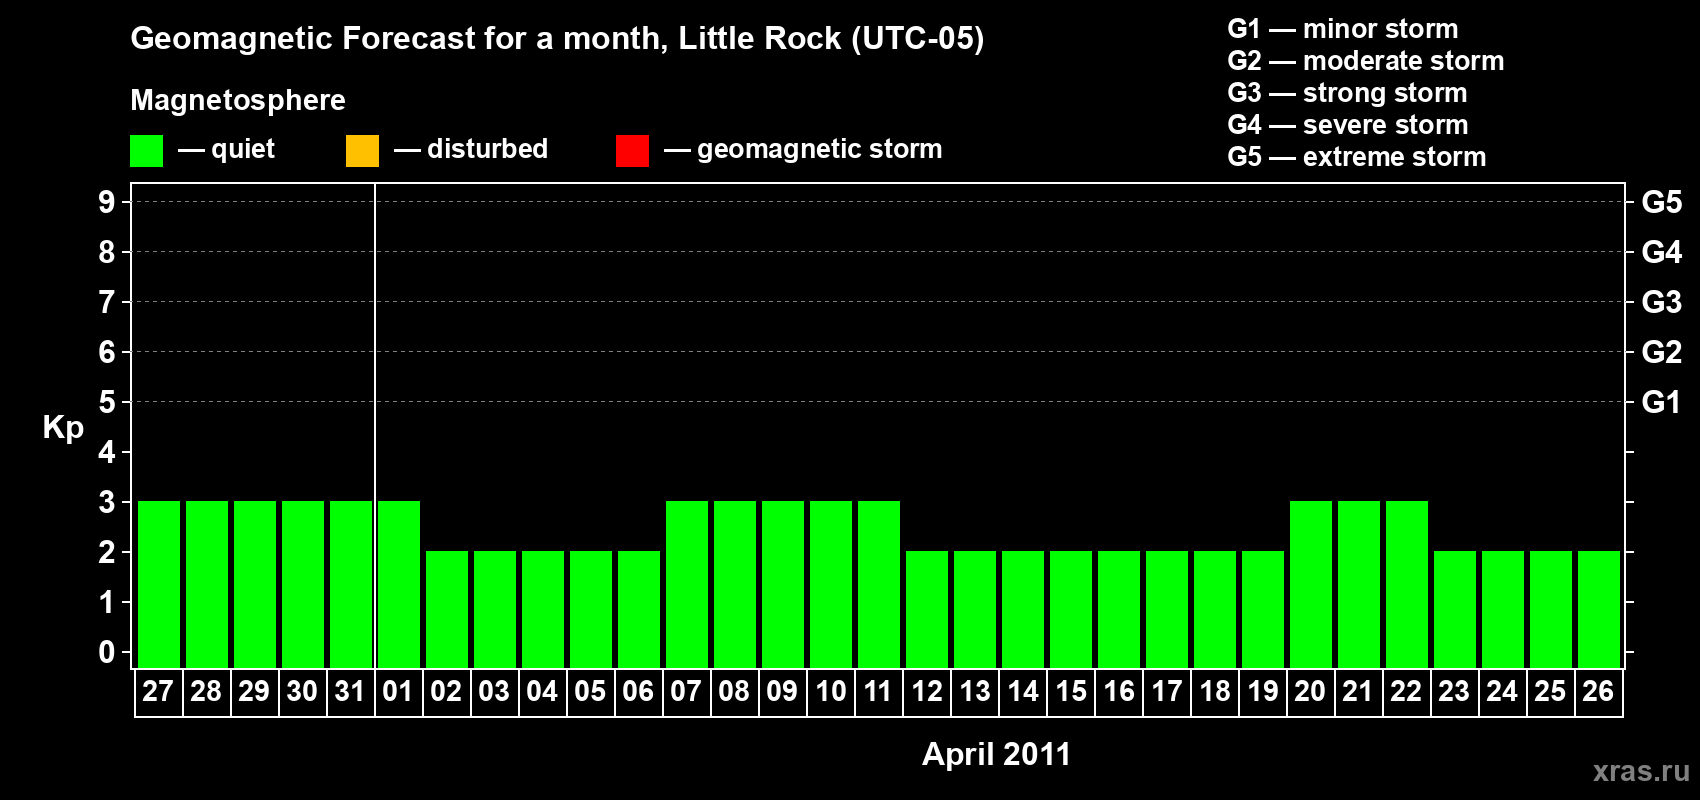Screen dimensions: 1700x800
Task: Click date label 20 on the axis
Action: click(x=1310, y=691)
